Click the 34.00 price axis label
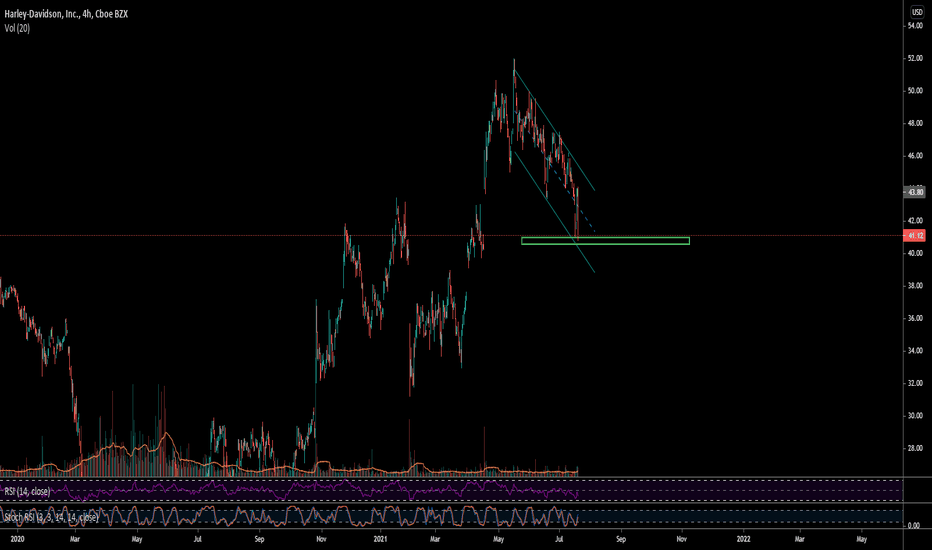Image resolution: width=932 pixels, height=550 pixels. point(915,351)
